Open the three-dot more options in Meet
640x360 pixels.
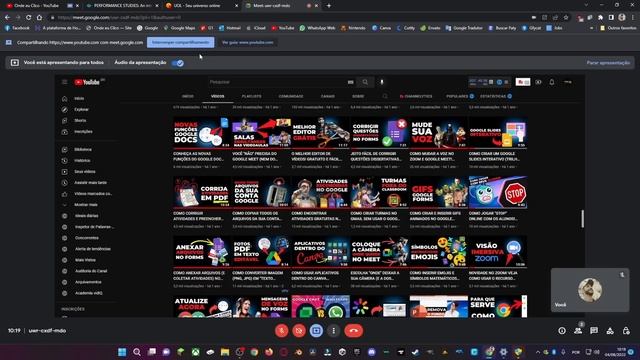[x=333, y=331]
